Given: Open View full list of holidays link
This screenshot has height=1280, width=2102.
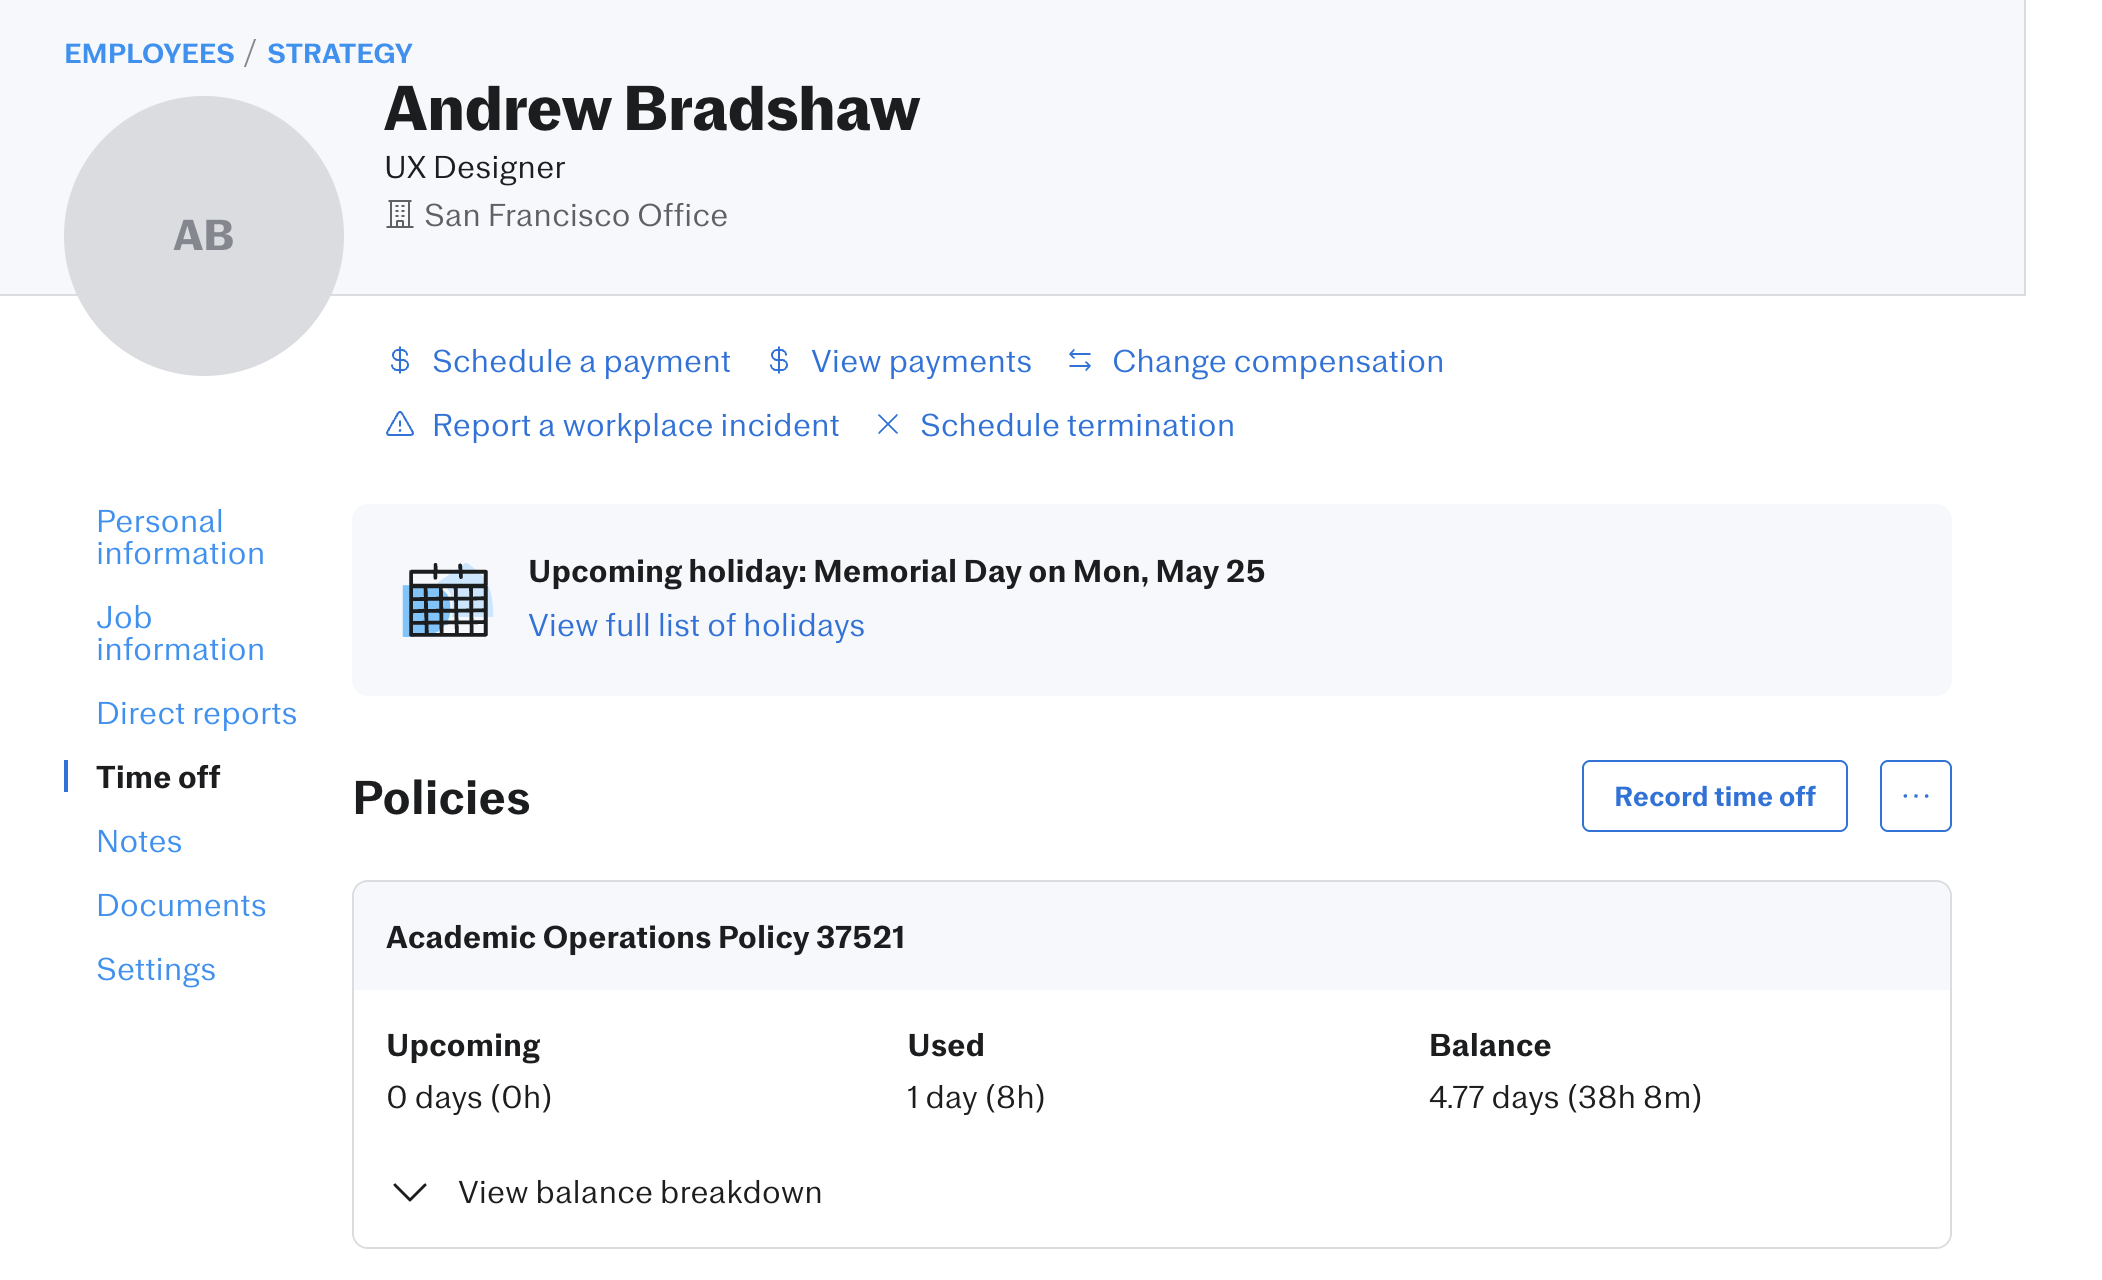Looking at the screenshot, I should 696,625.
